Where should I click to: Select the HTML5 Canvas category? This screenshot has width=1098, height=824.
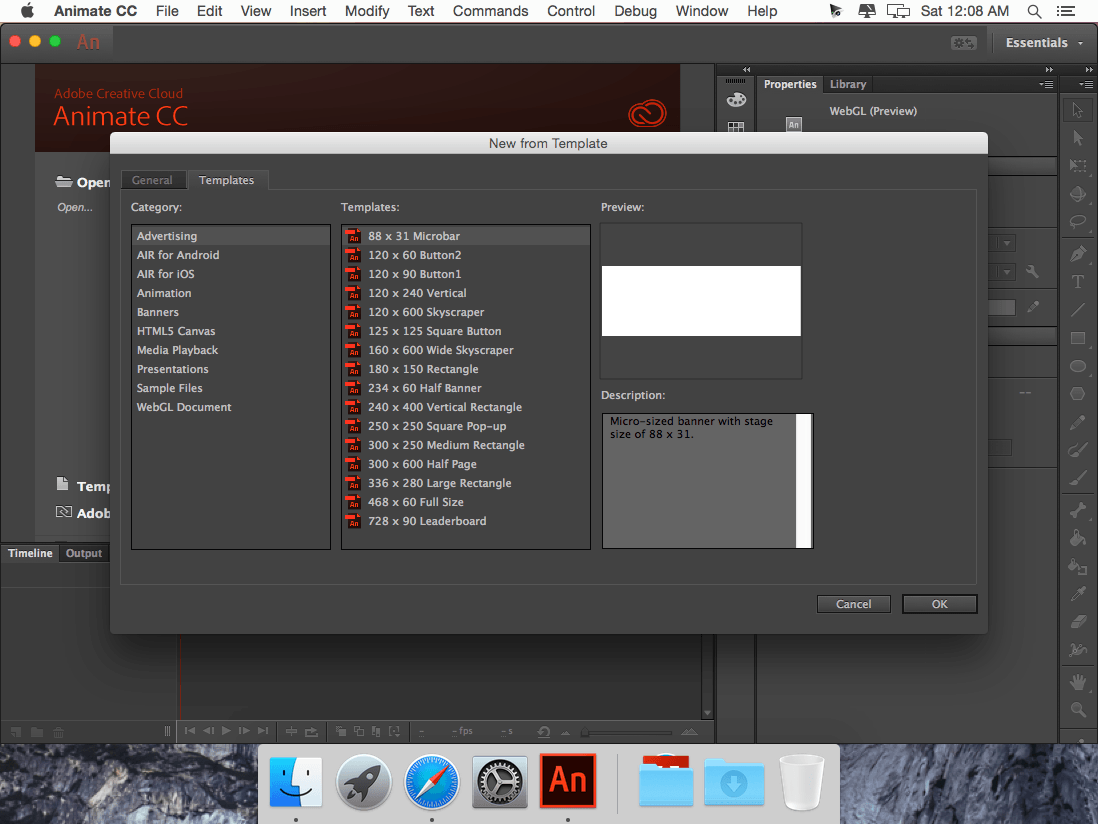click(x=231, y=331)
